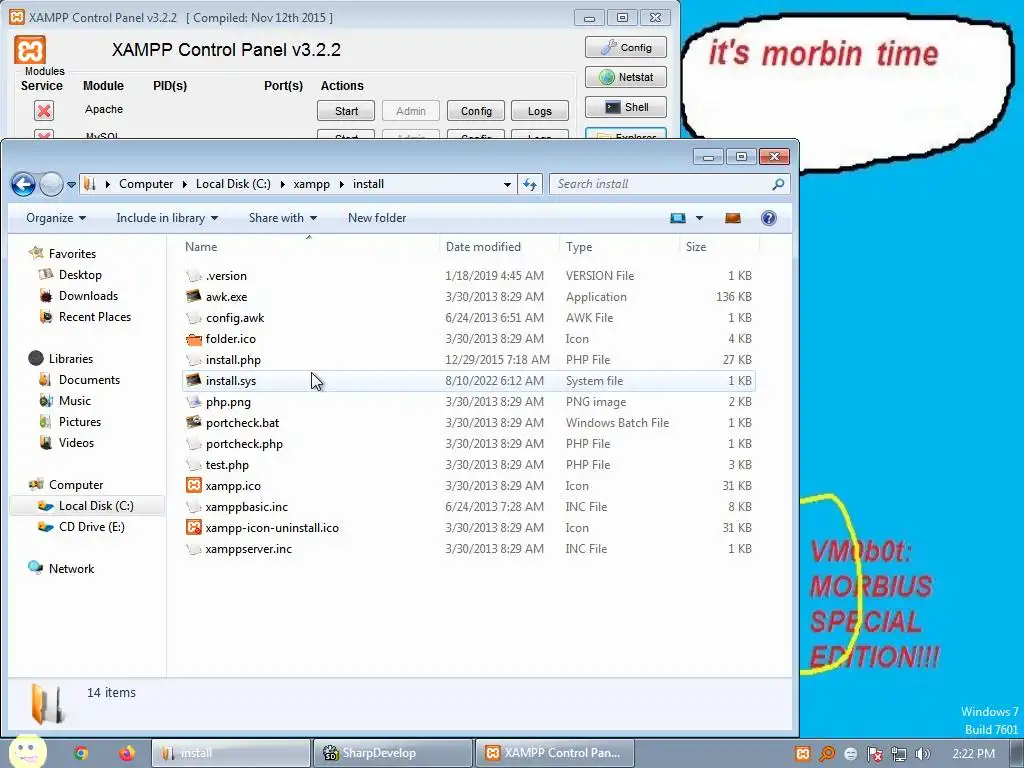1024x768 pixels.
Task: Open recent locations dropdown arrow
Action: click(x=71, y=185)
